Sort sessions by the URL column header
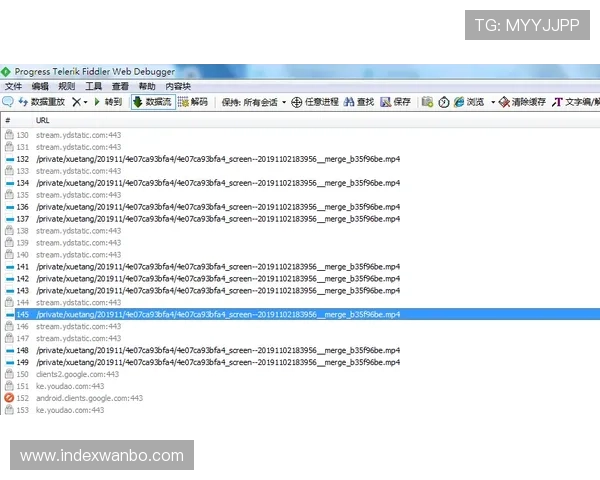Screen dimensions: 600x480 42,120
